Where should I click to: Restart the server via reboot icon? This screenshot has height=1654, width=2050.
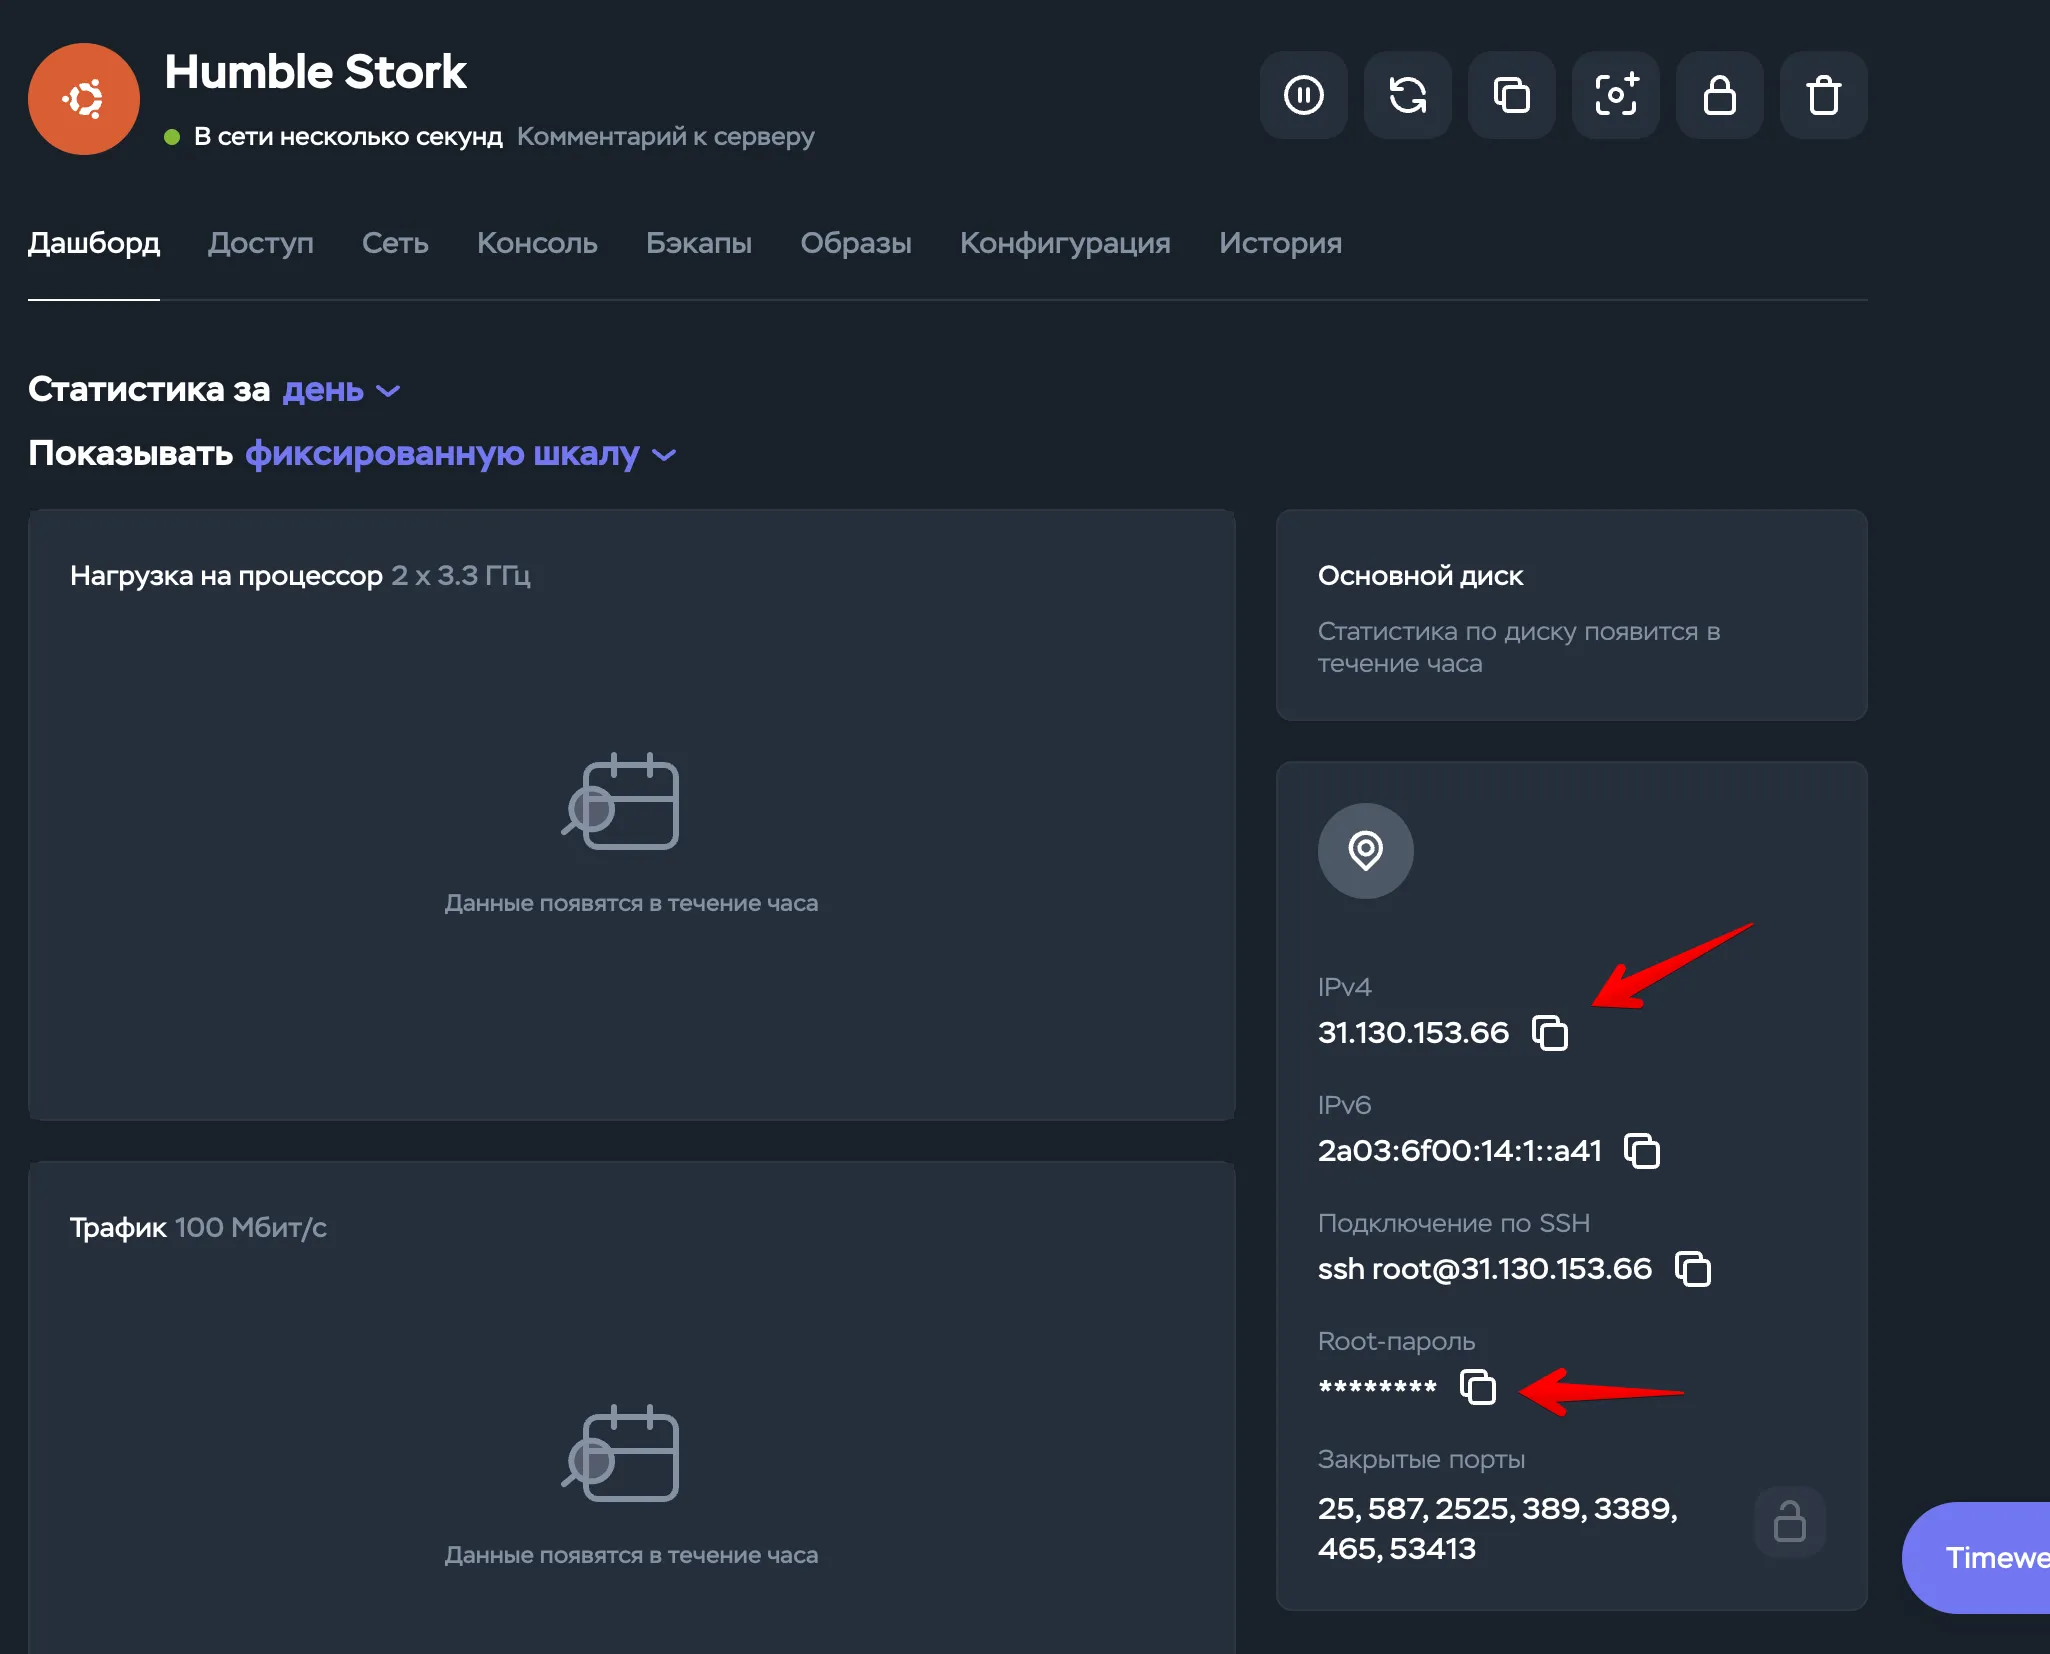pyautogui.click(x=1408, y=96)
